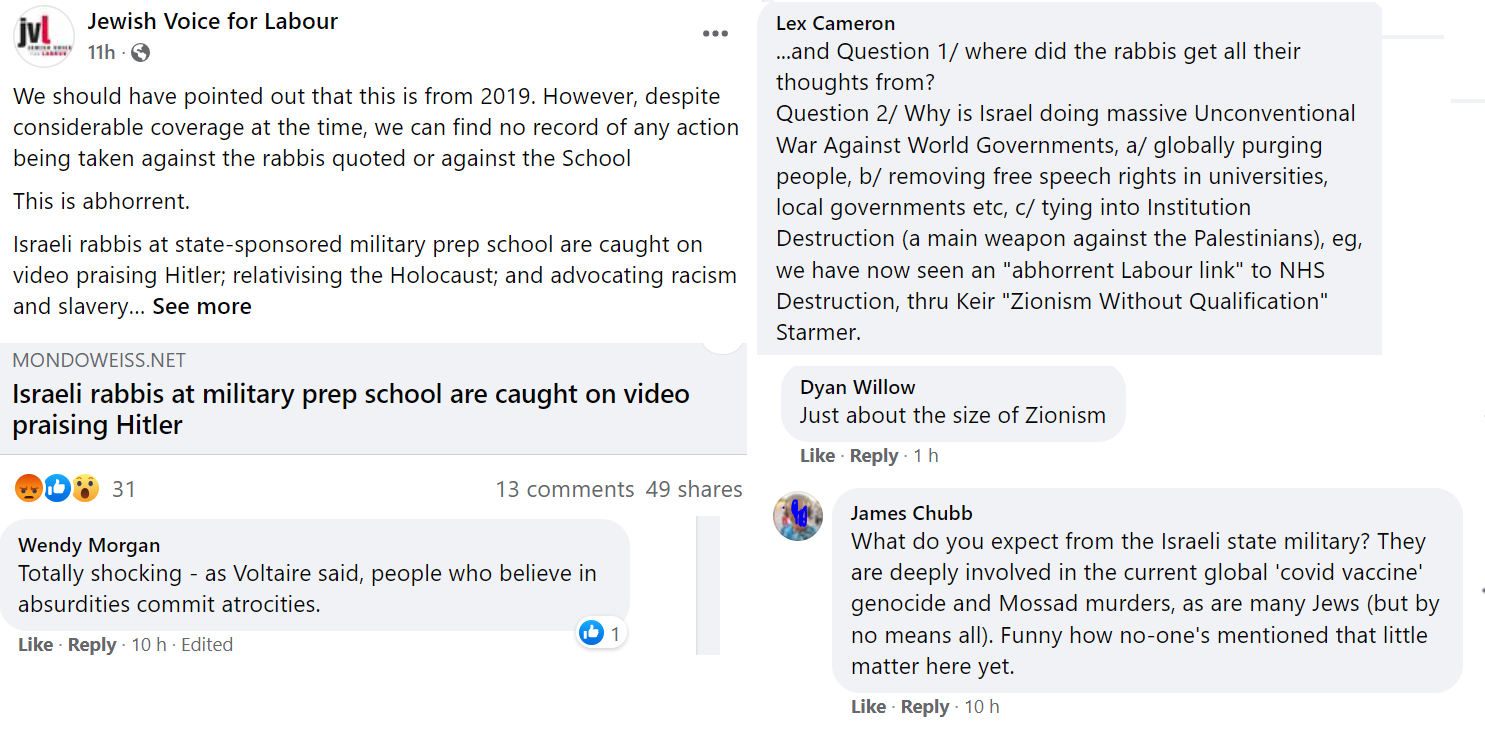Viewport: 1485px width, 733px height.
Task: Click the angry reaction emoji icon
Action: point(29,489)
